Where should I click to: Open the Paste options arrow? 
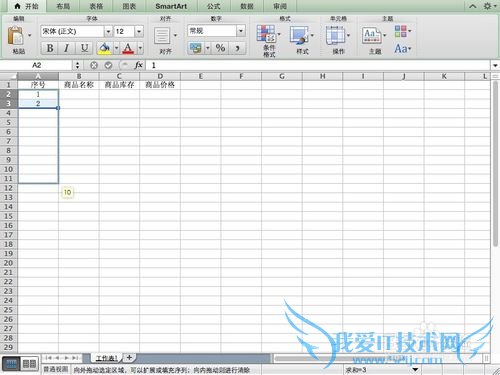(29, 35)
